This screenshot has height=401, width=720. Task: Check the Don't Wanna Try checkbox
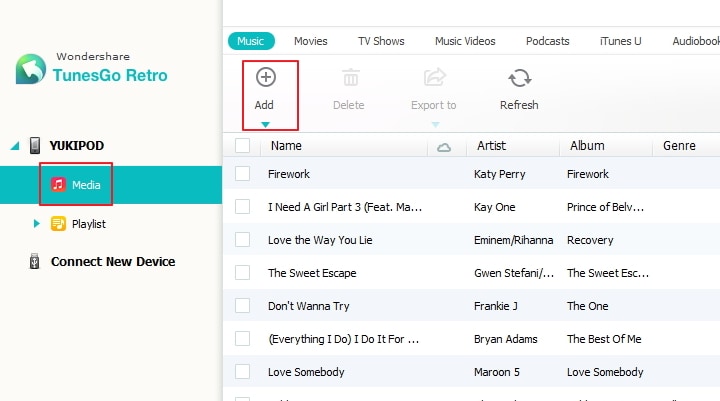coord(242,306)
